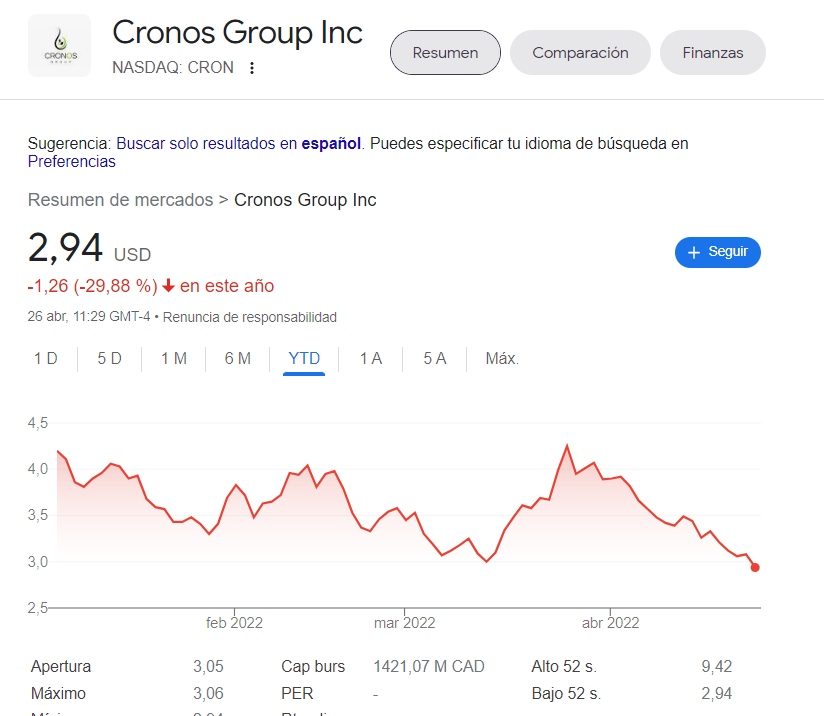Click Buscar solo resultados en español link
This screenshot has width=824, height=716.
[239, 143]
